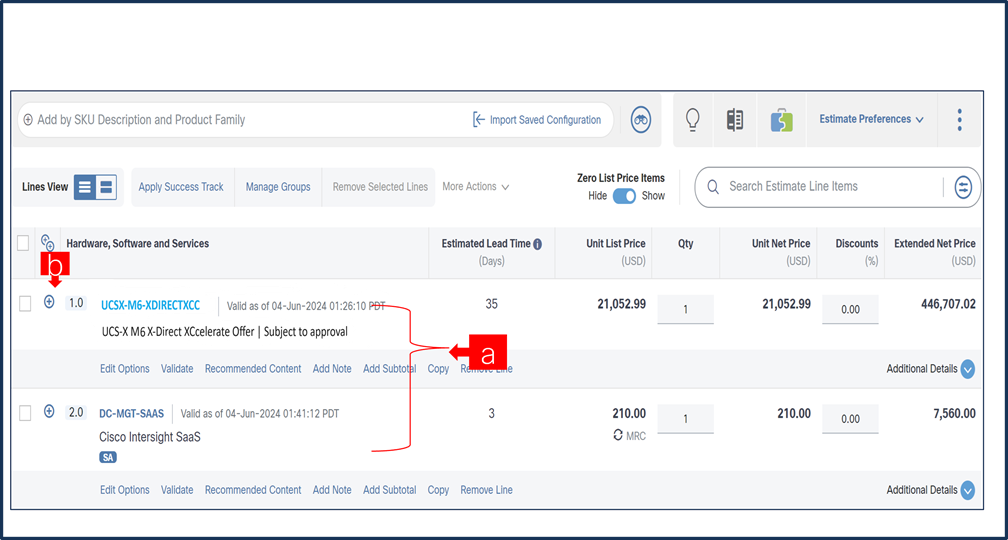Click Remove Line for DC-MGT-SAAS
1008x540 pixels.
pos(486,490)
